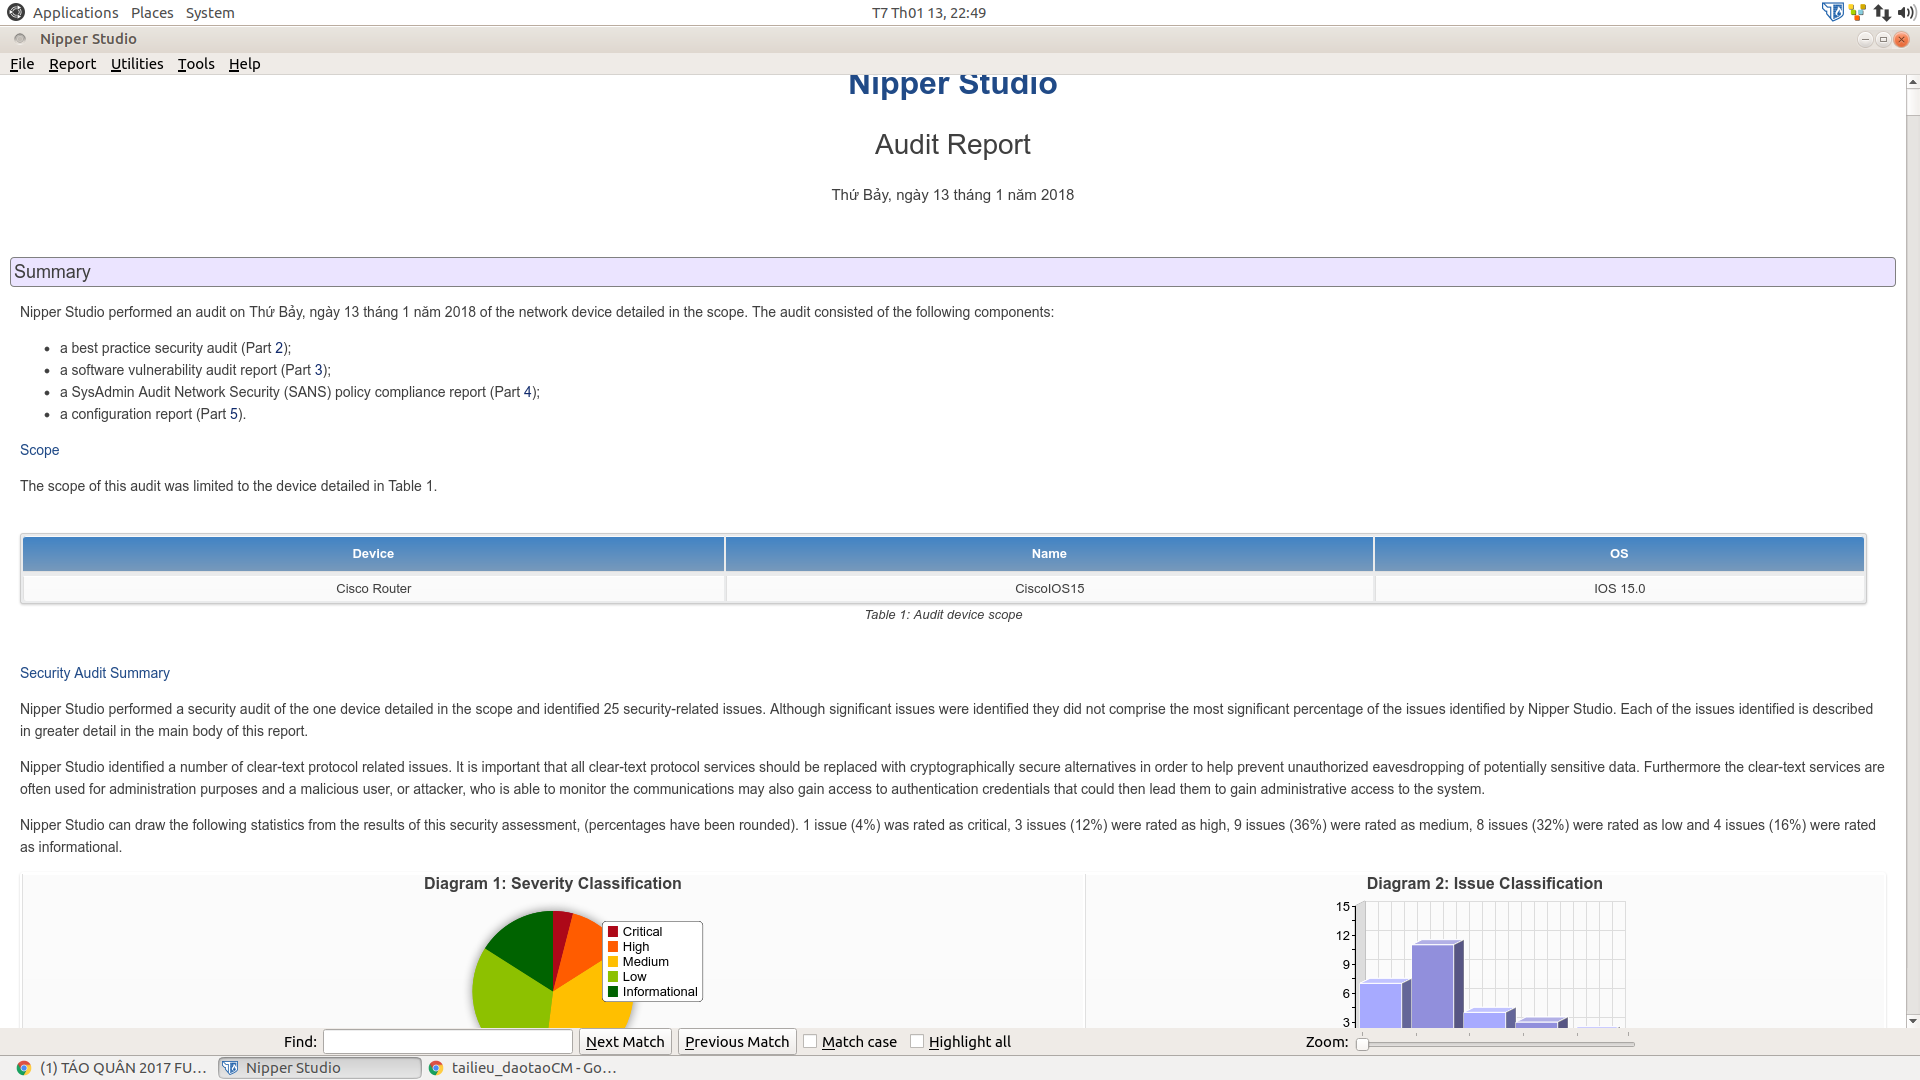Click the scrollbar down arrow
The width and height of the screenshot is (1920, 1080).
click(x=1911, y=1021)
